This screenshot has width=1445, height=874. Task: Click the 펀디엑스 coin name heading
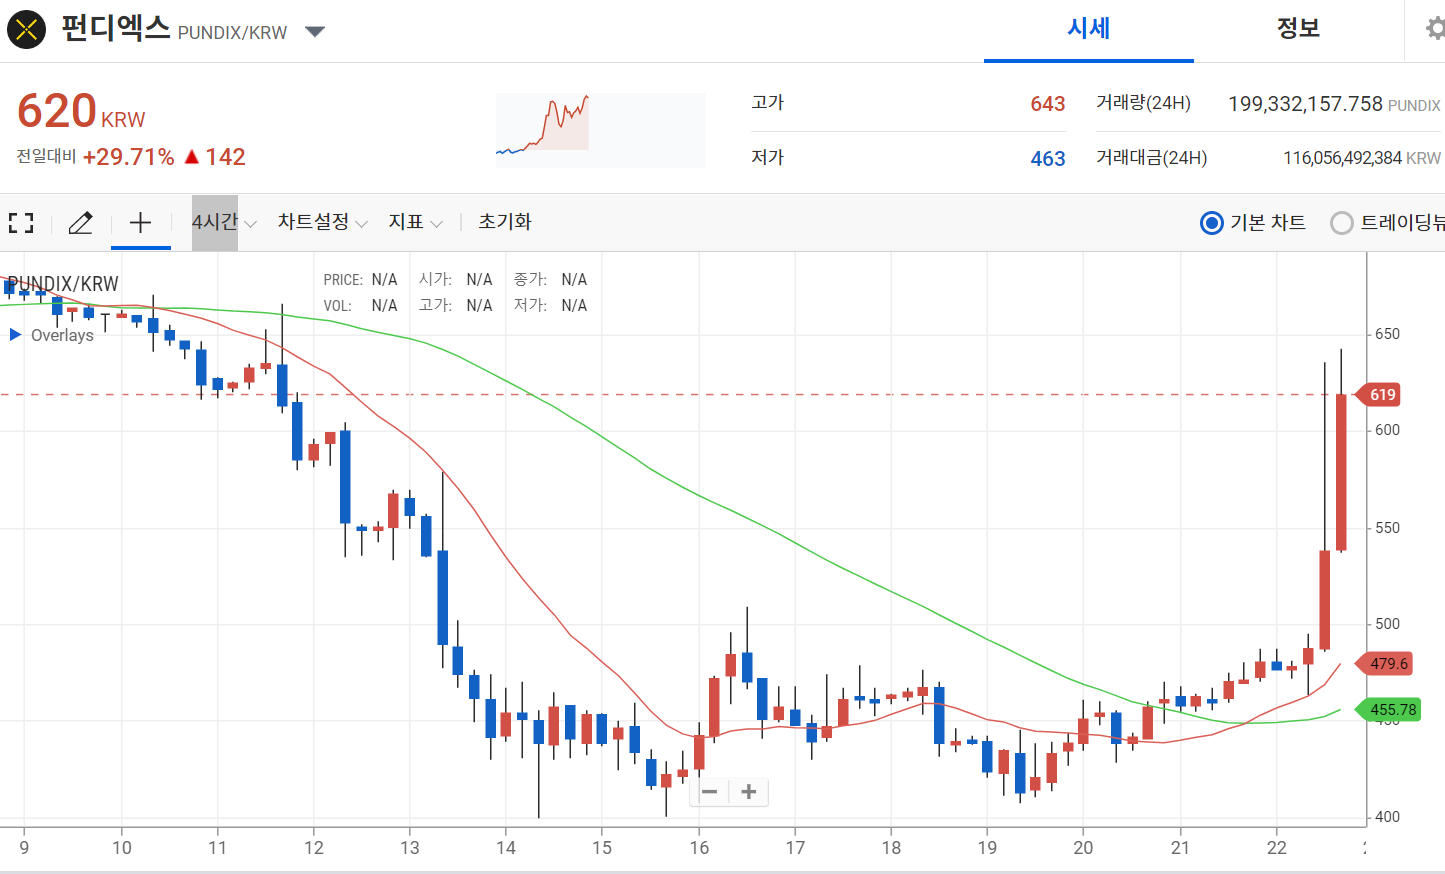(x=116, y=27)
